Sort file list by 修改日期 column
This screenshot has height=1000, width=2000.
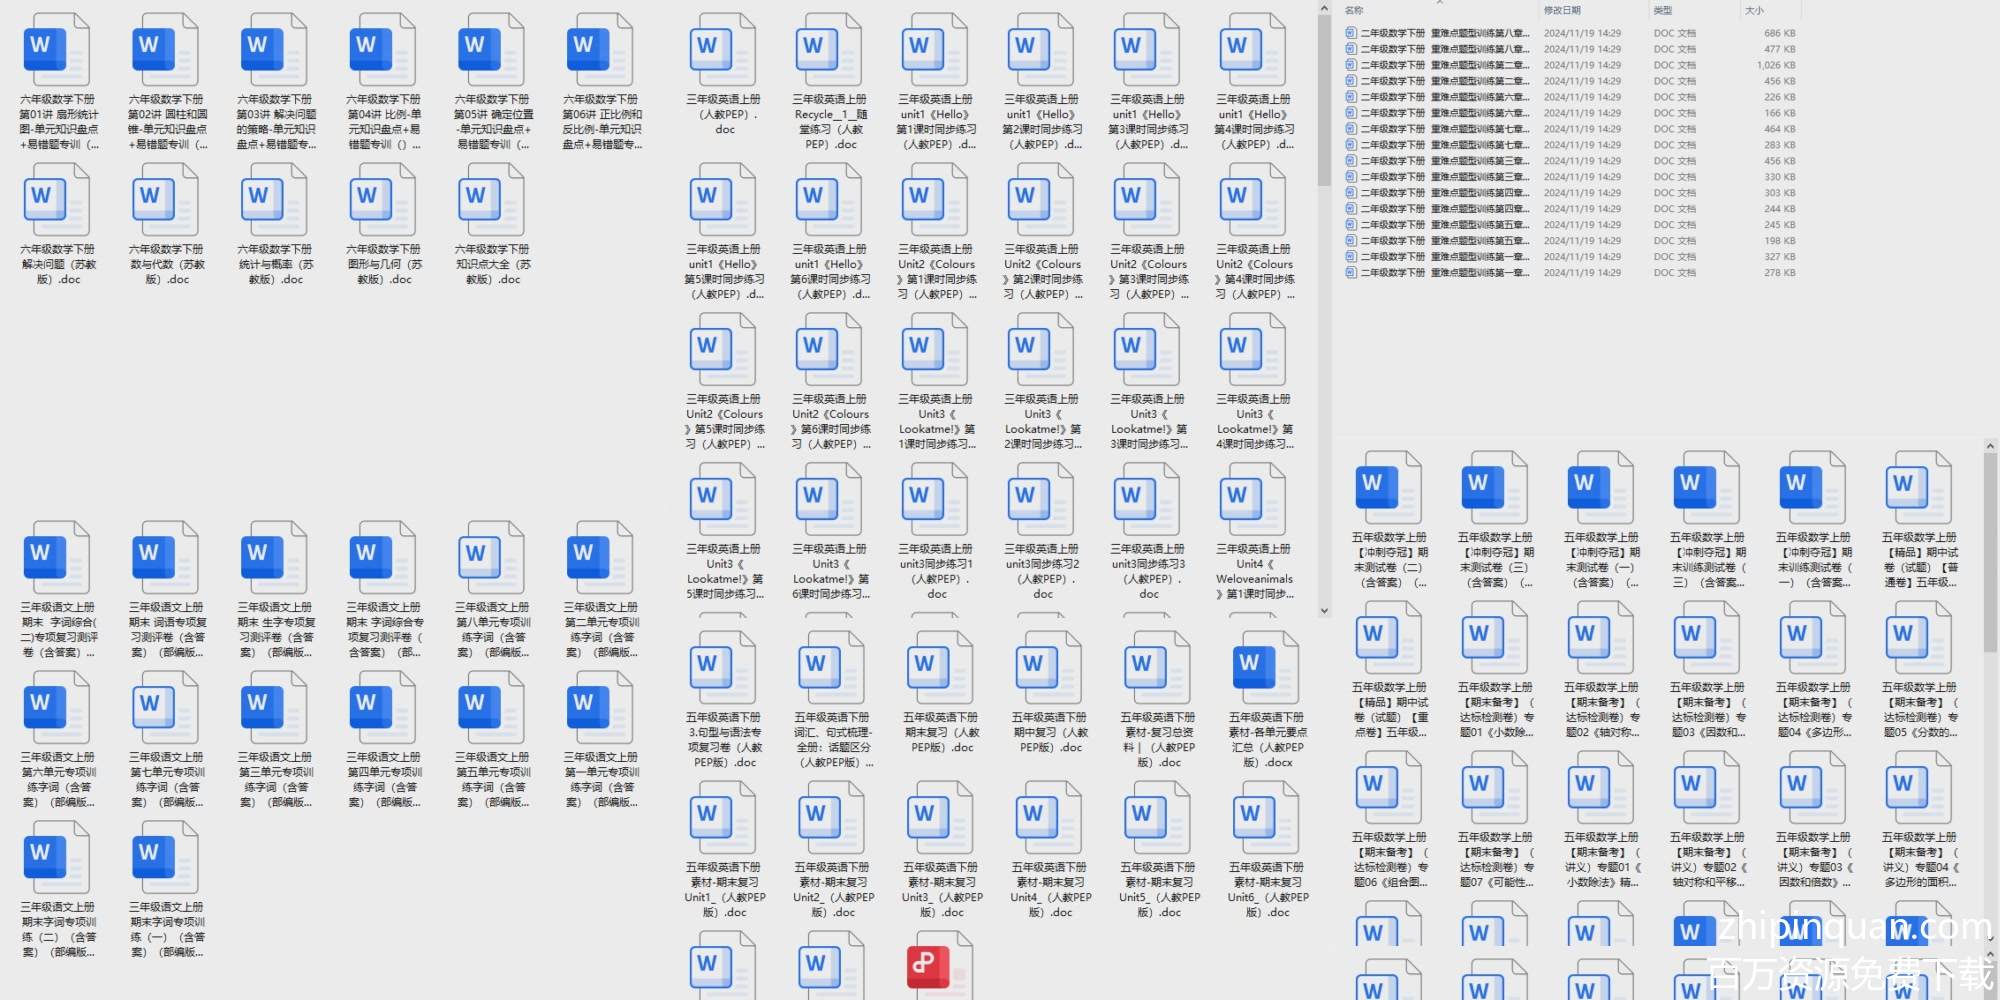[1562, 10]
